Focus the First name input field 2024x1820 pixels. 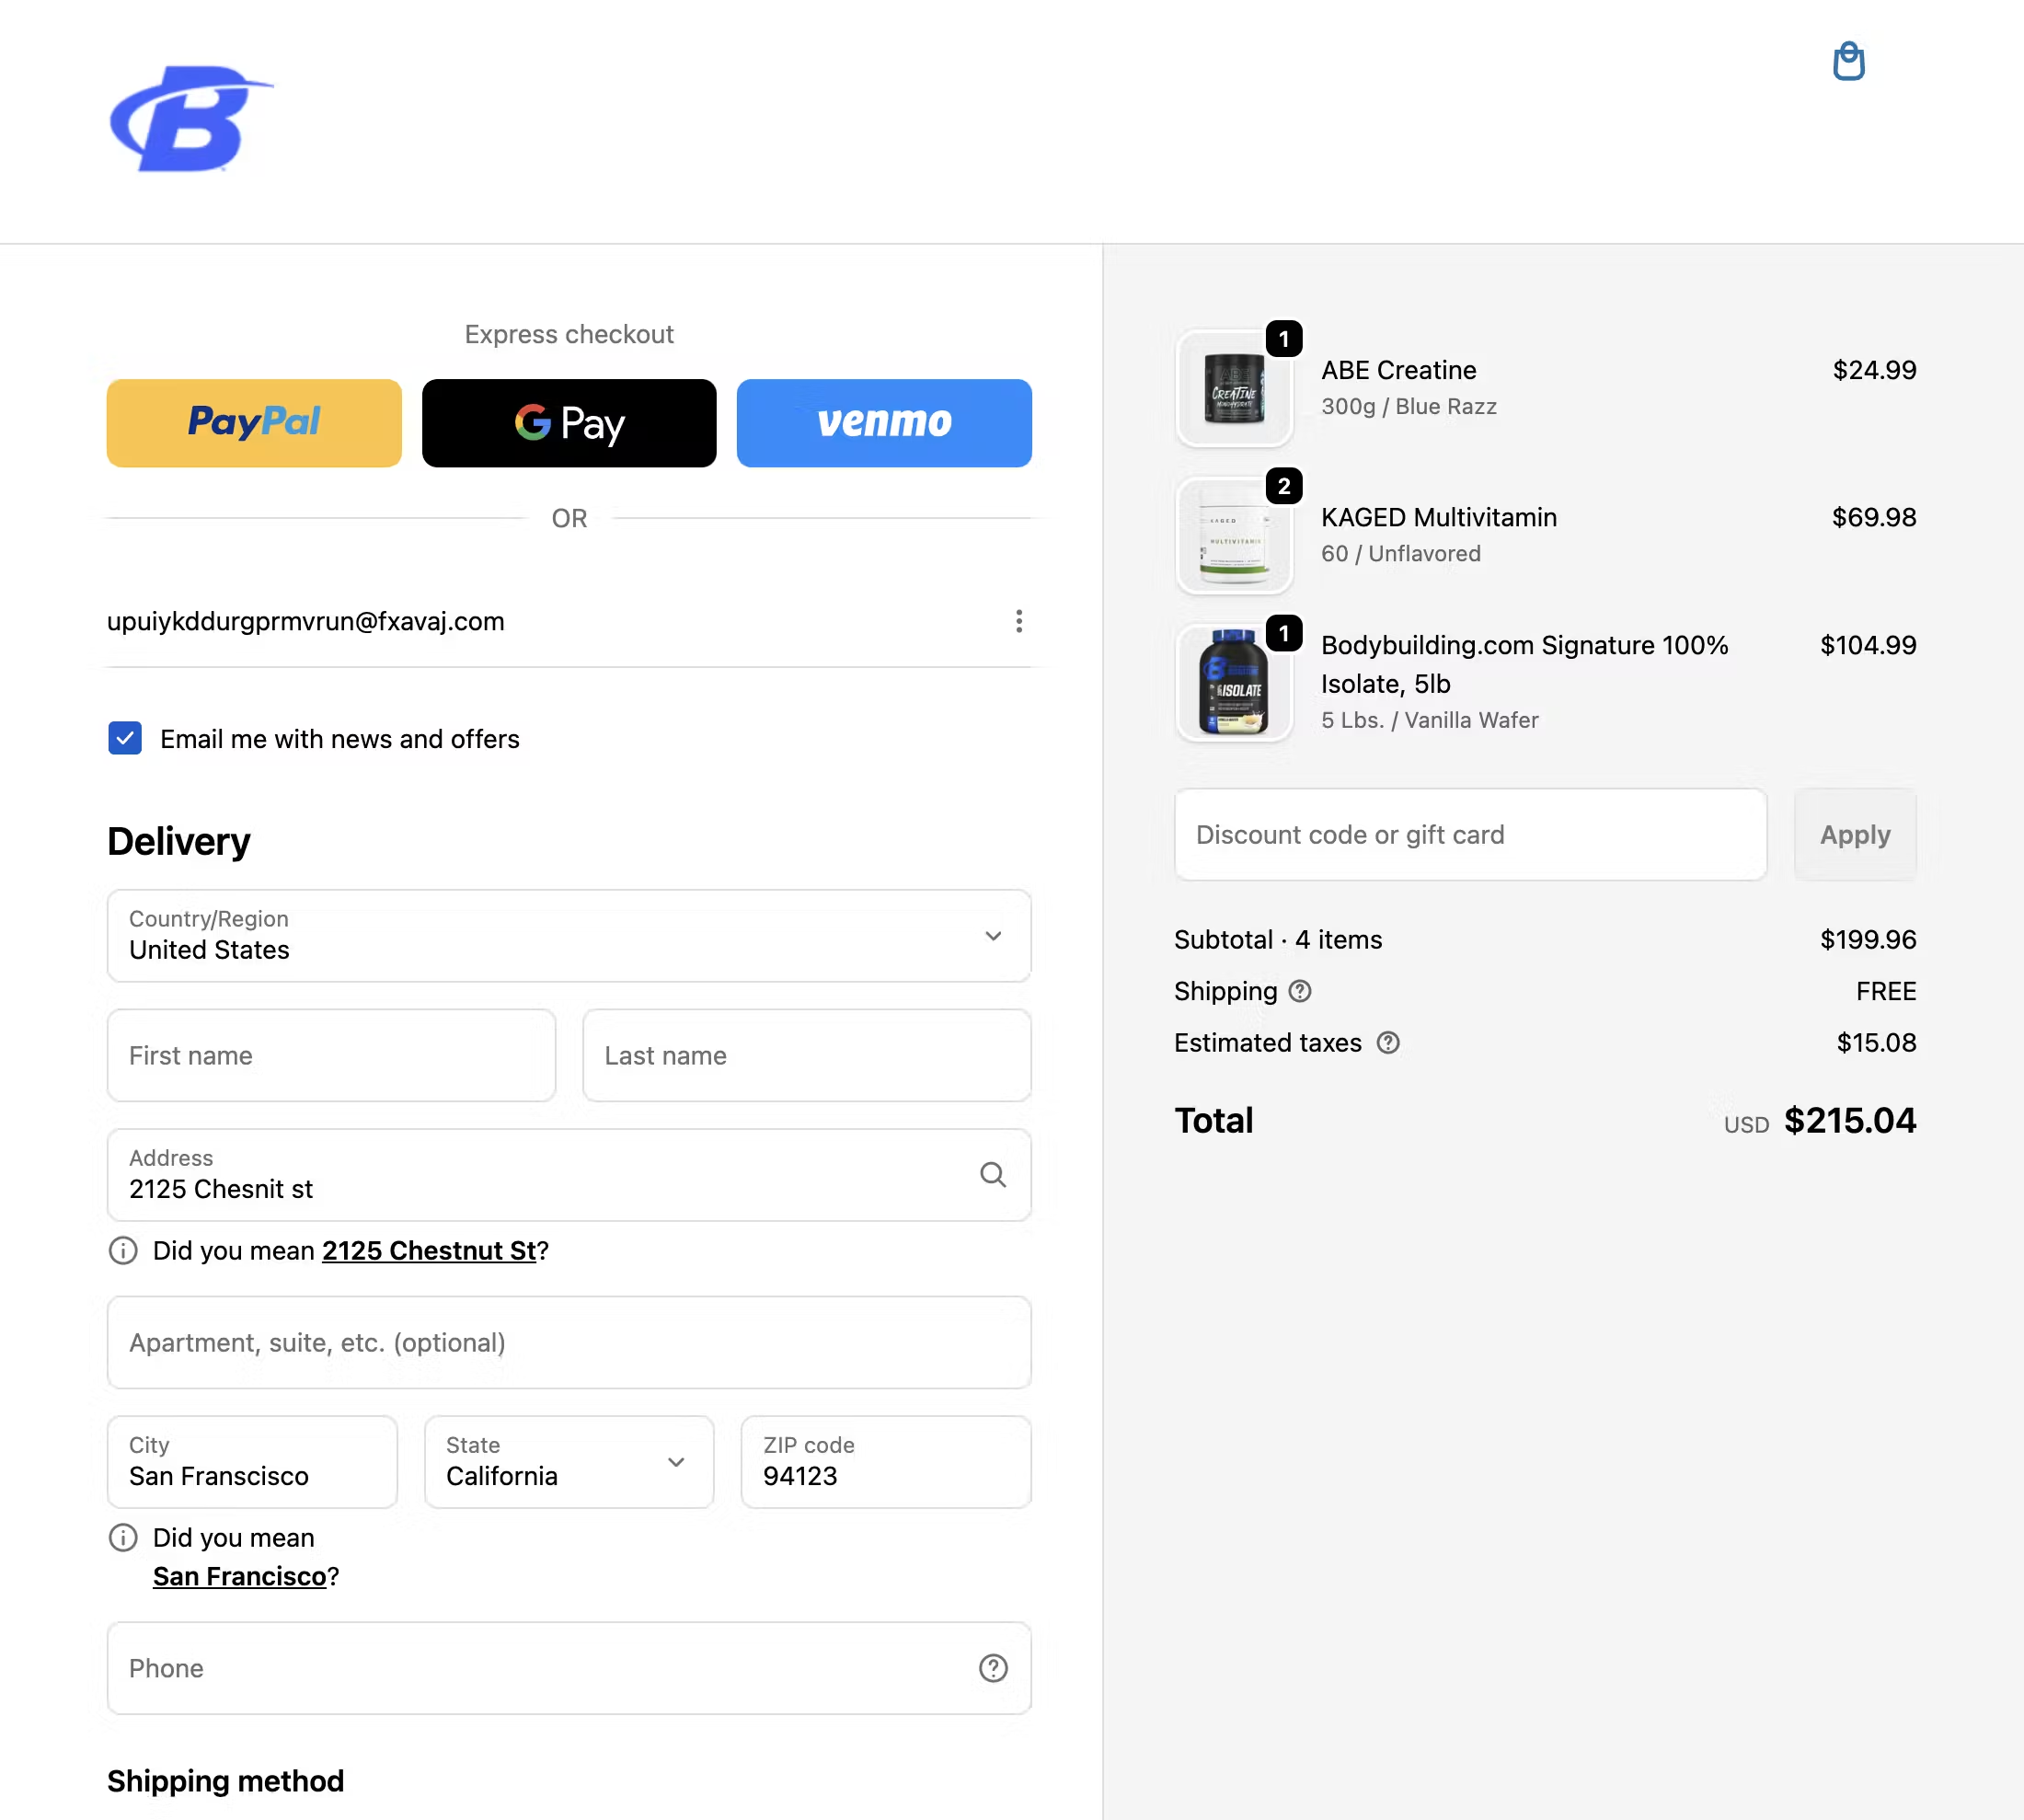pyautogui.click(x=331, y=1055)
